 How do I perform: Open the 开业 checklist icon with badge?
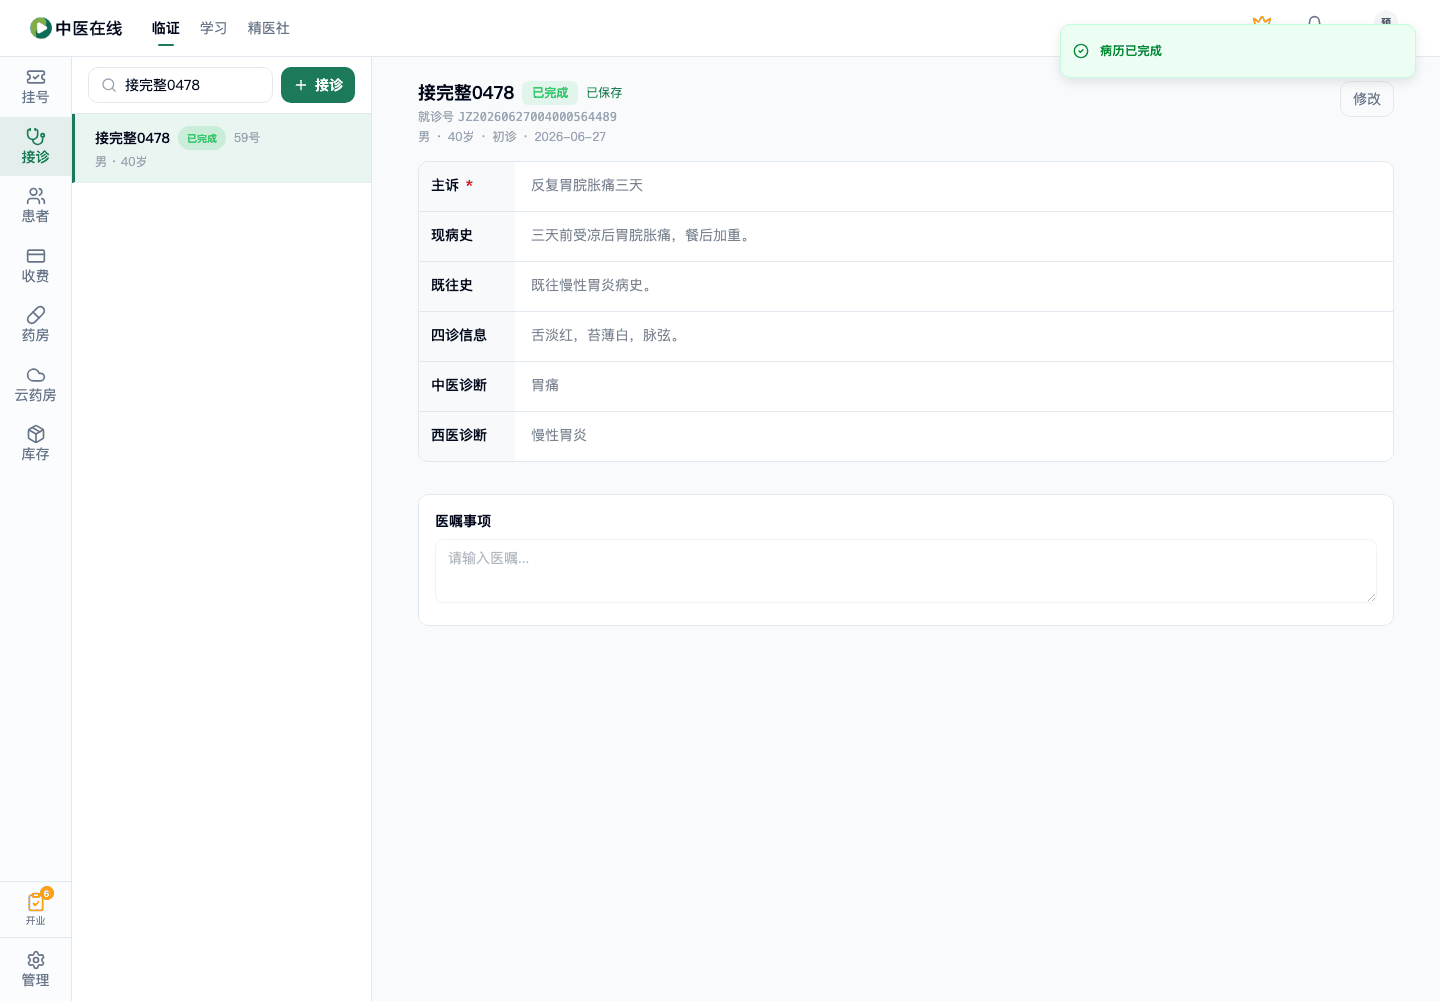(x=35, y=908)
